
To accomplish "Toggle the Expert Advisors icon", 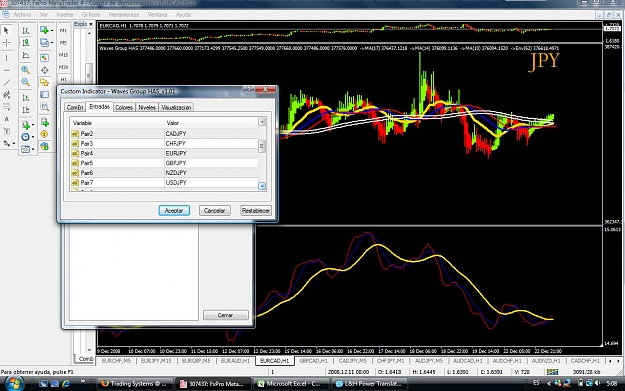I will tap(45, 146).
